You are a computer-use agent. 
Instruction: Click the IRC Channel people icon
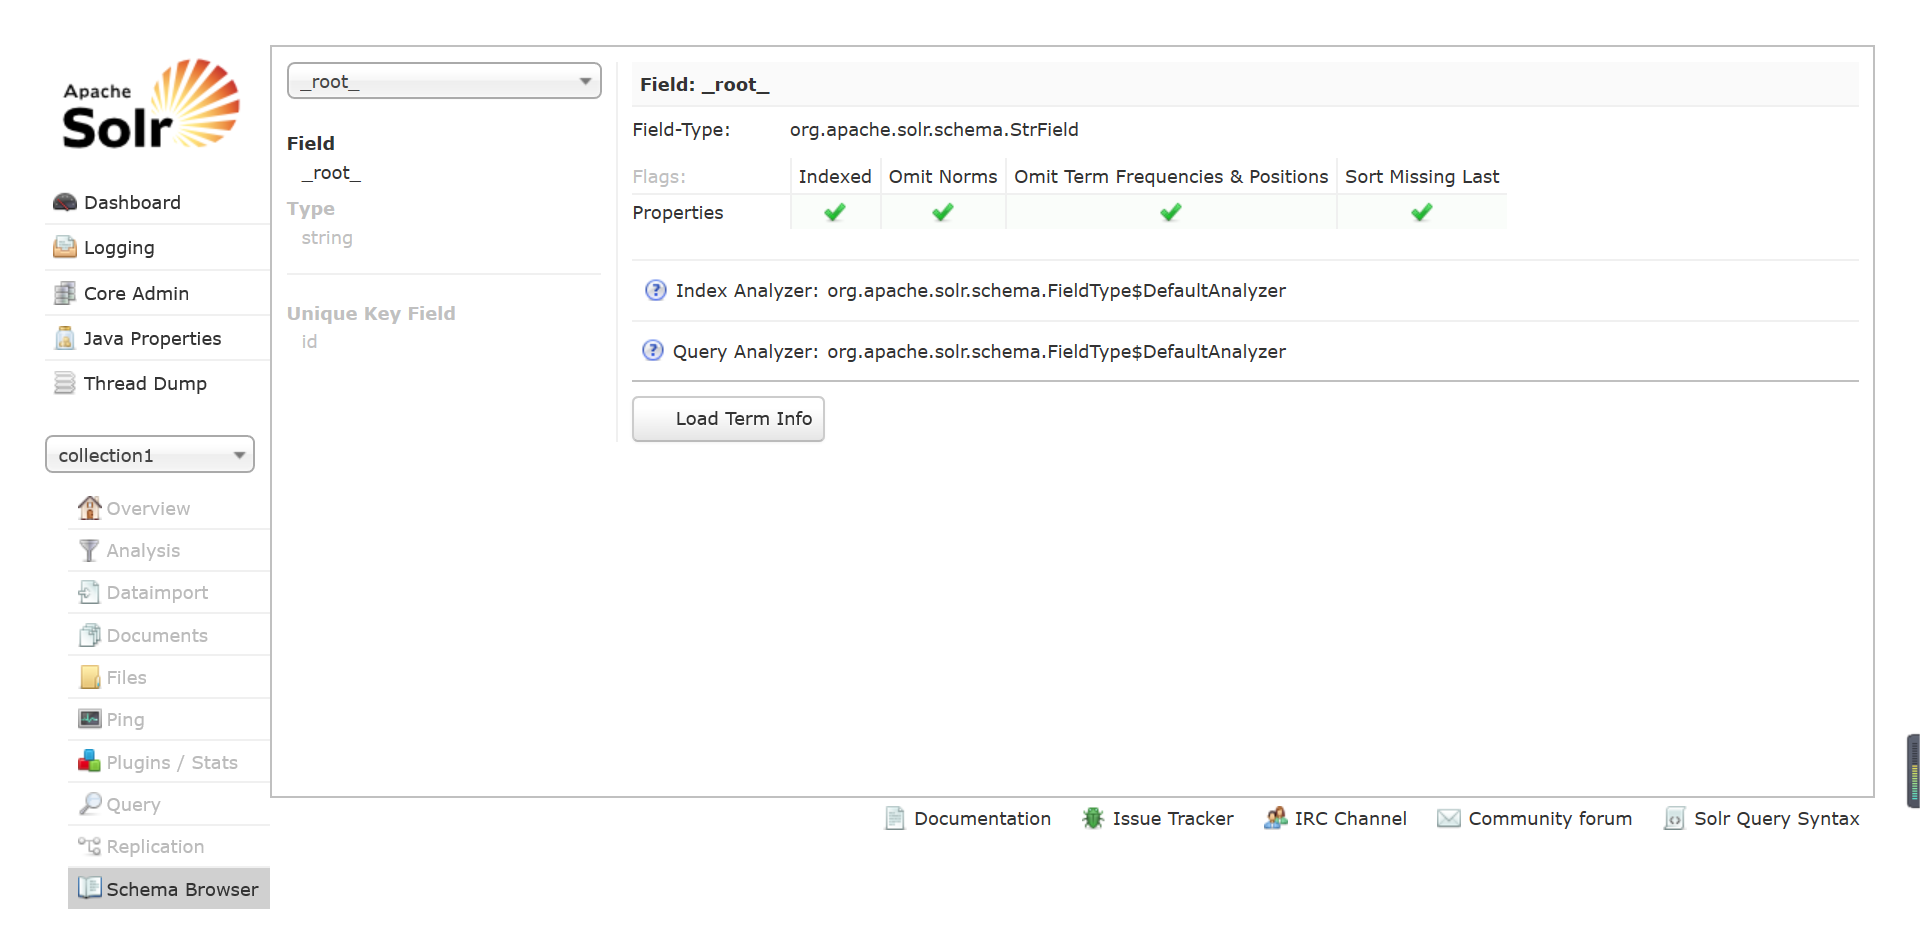(x=1275, y=818)
